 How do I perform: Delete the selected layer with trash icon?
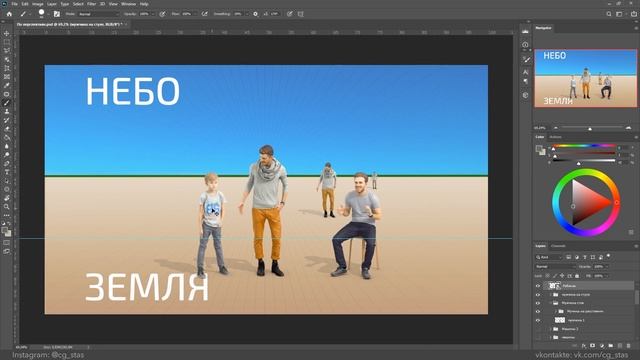point(629,346)
